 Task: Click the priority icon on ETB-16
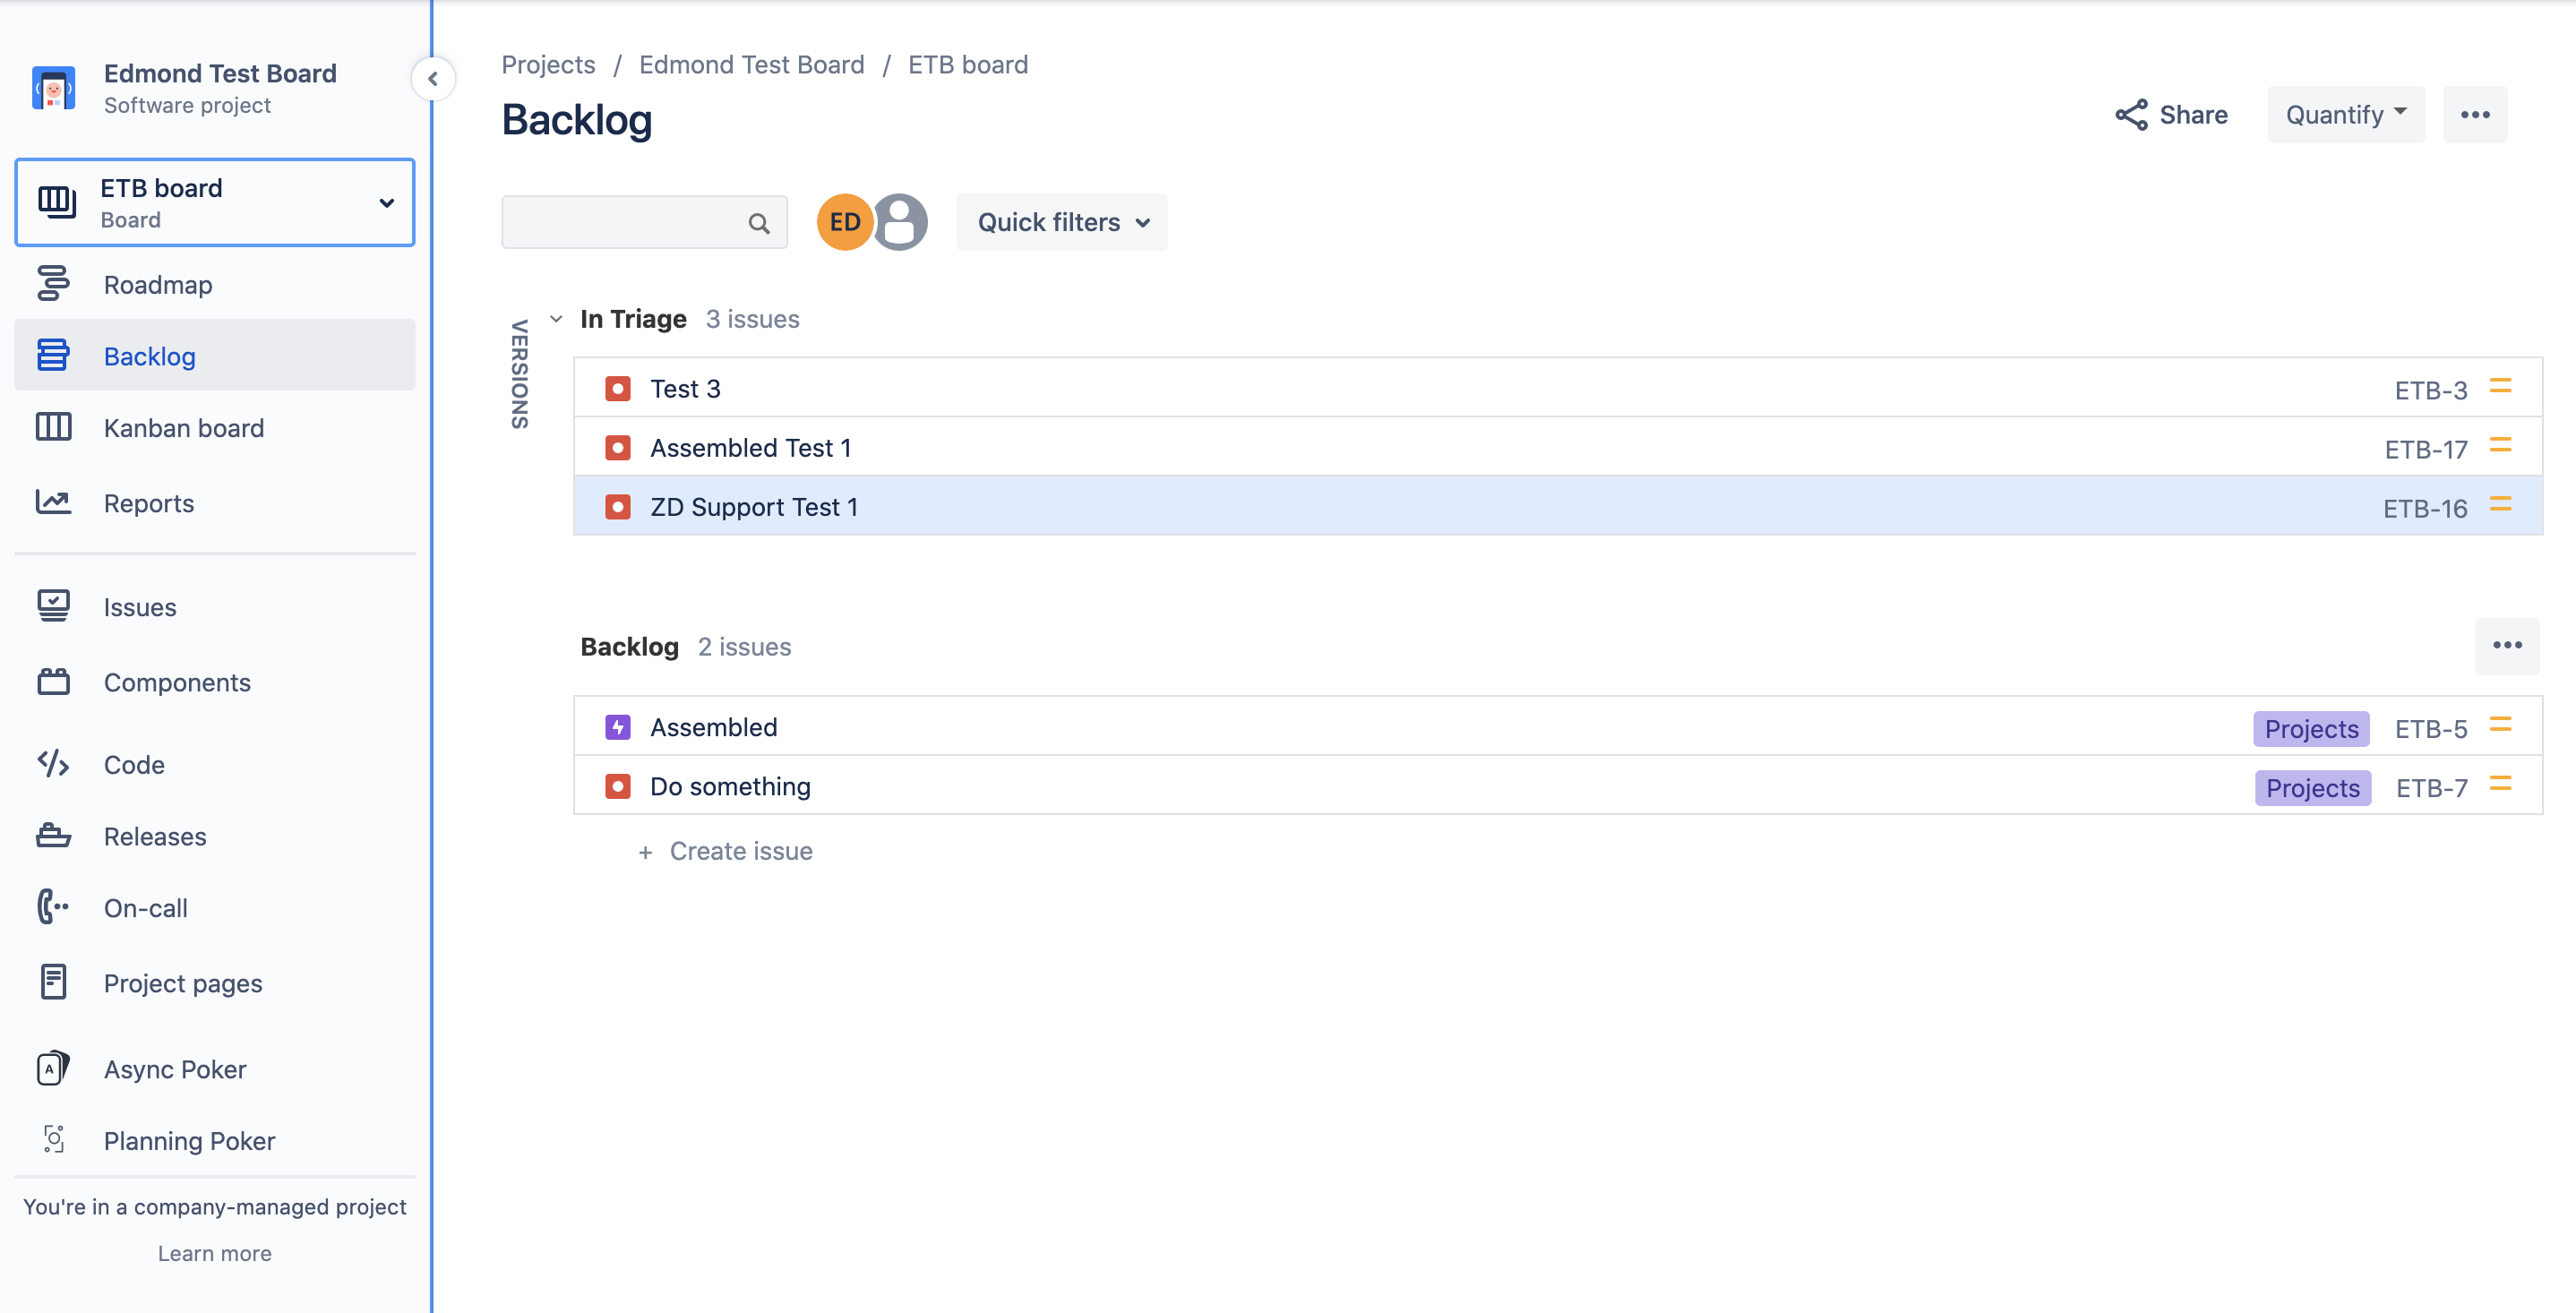click(2500, 505)
